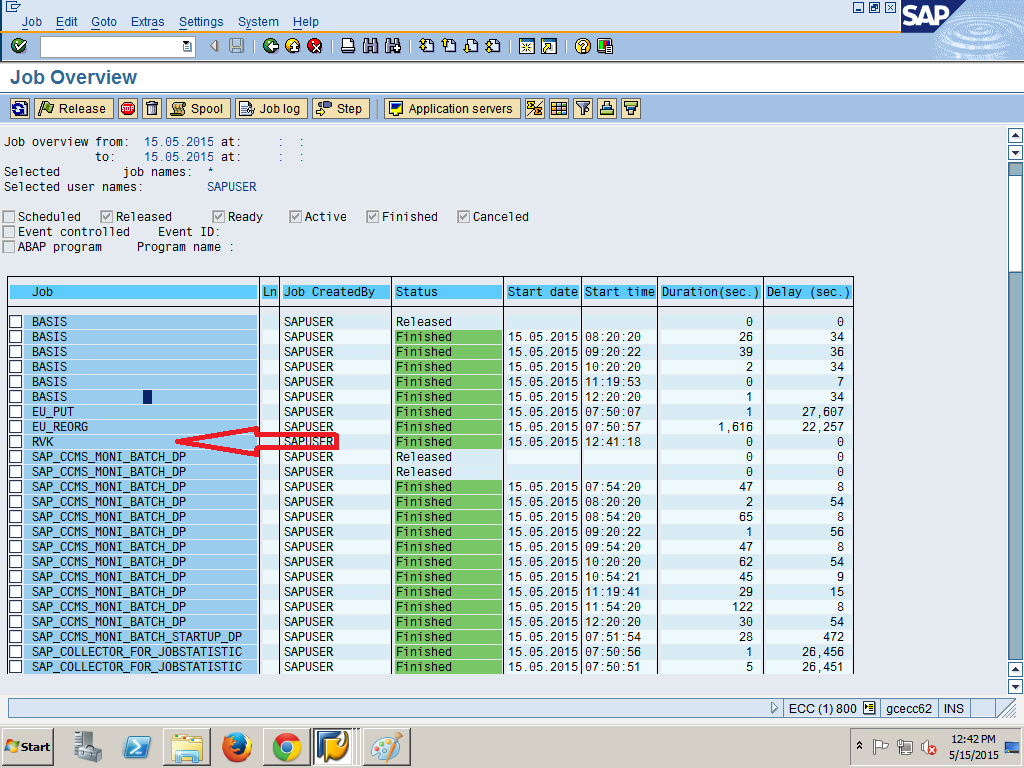Select the RVK job row checkbox
1024x768 pixels.
coord(16,441)
